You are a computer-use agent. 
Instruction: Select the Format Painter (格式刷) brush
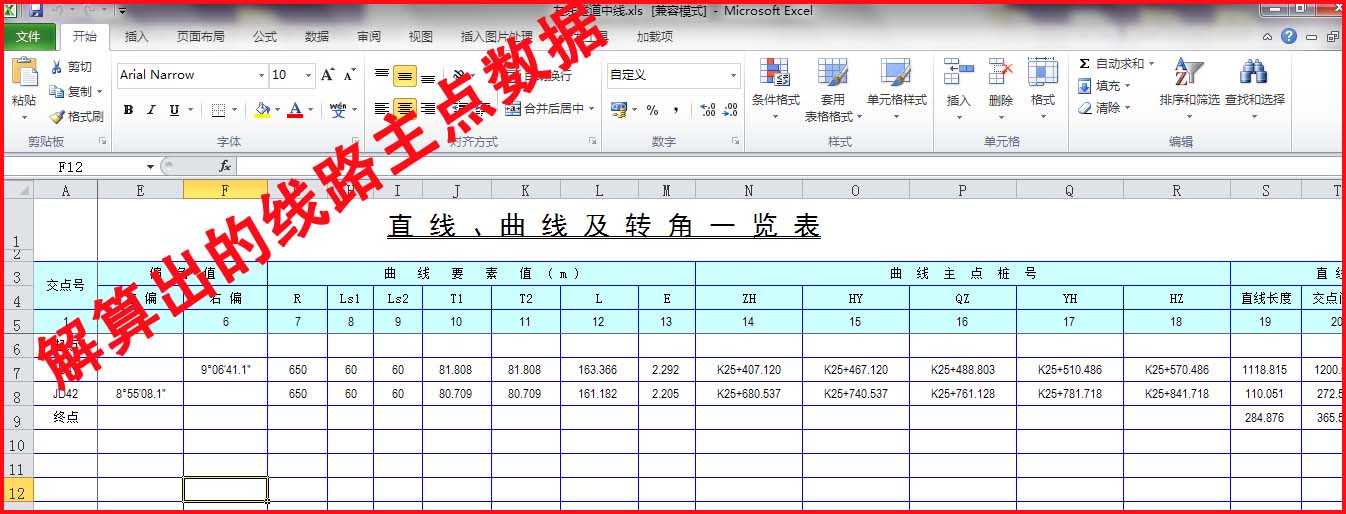[x=76, y=116]
